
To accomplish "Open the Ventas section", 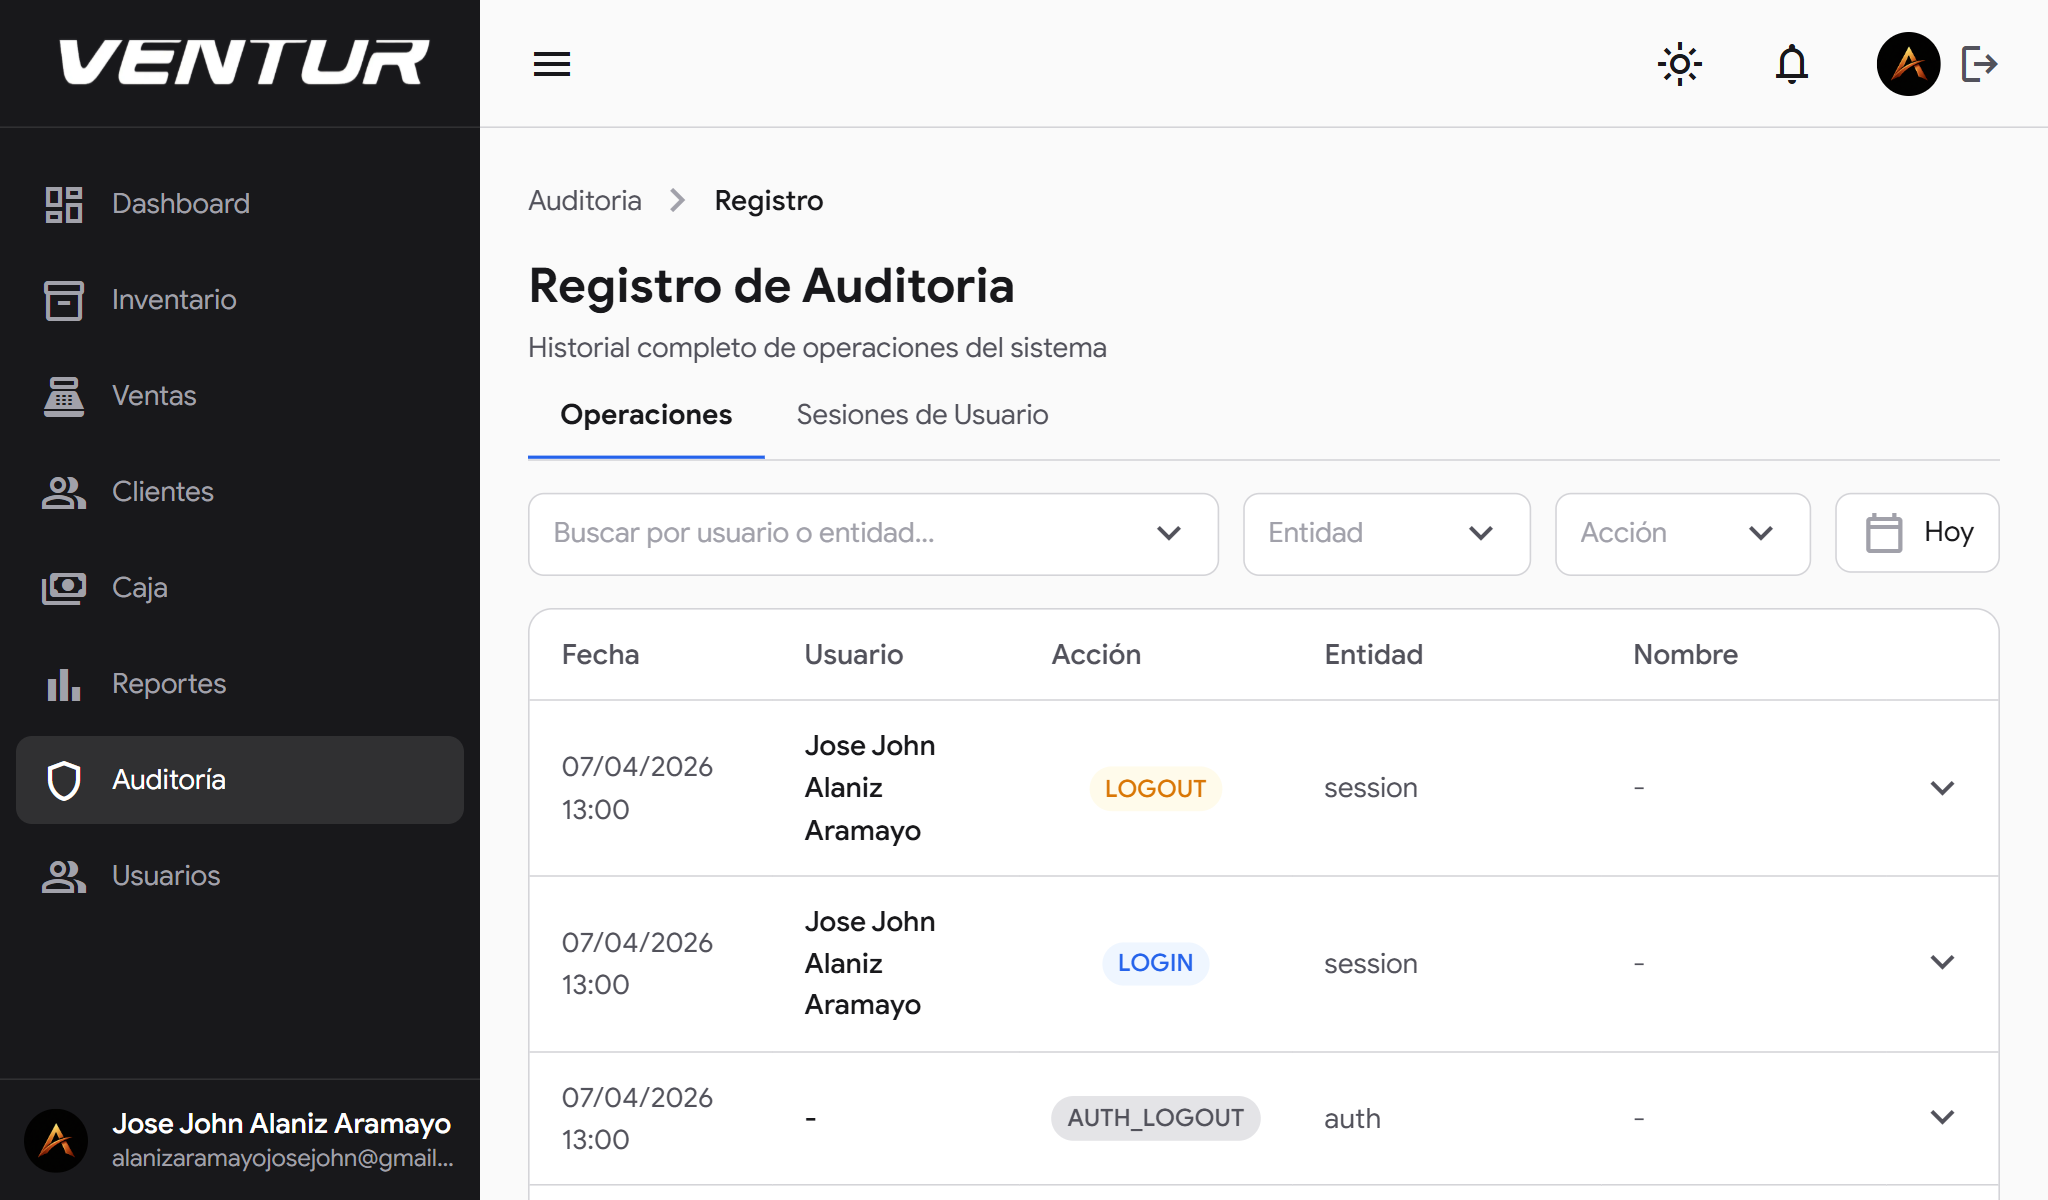I will pyautogui.click(x=153, y=395).
